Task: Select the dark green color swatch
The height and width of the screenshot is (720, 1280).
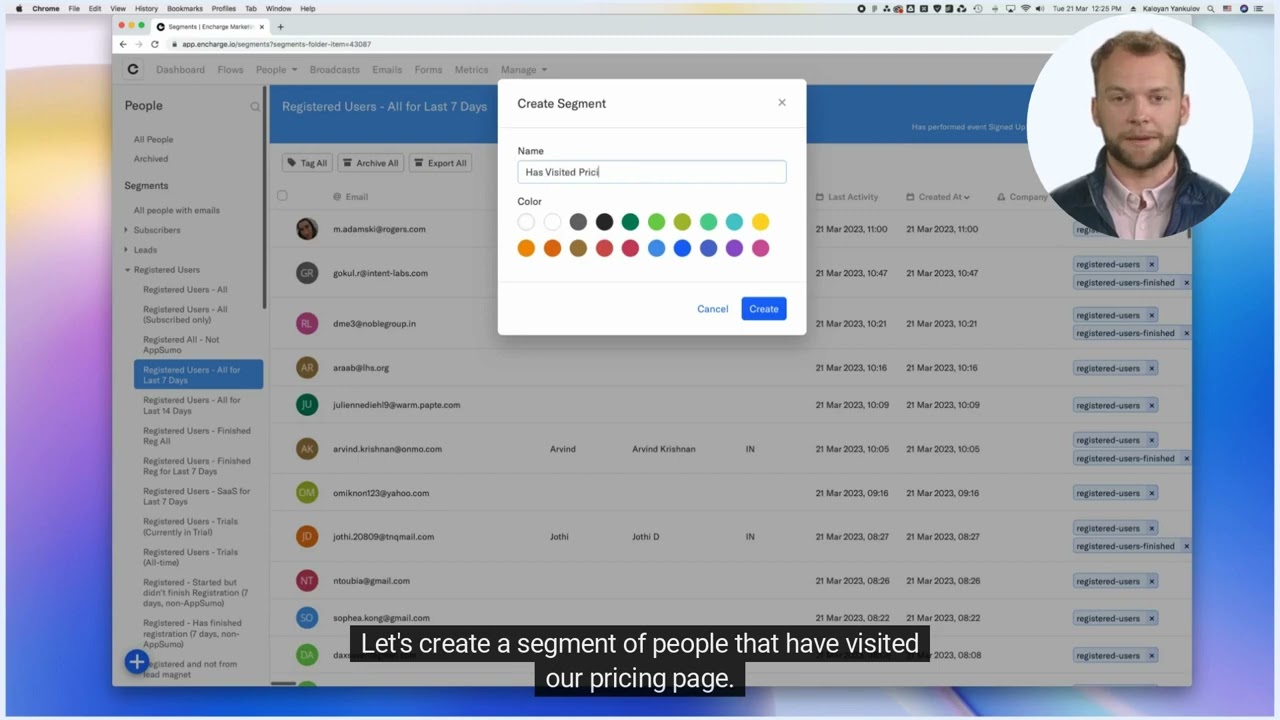Action: click(x=630, y=222)
